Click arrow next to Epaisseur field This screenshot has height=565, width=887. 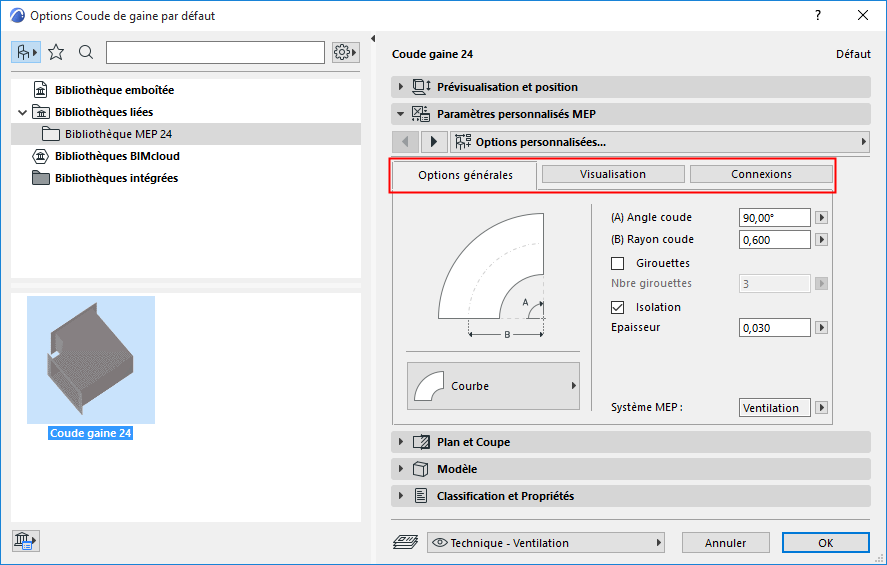tap(821, 328)
